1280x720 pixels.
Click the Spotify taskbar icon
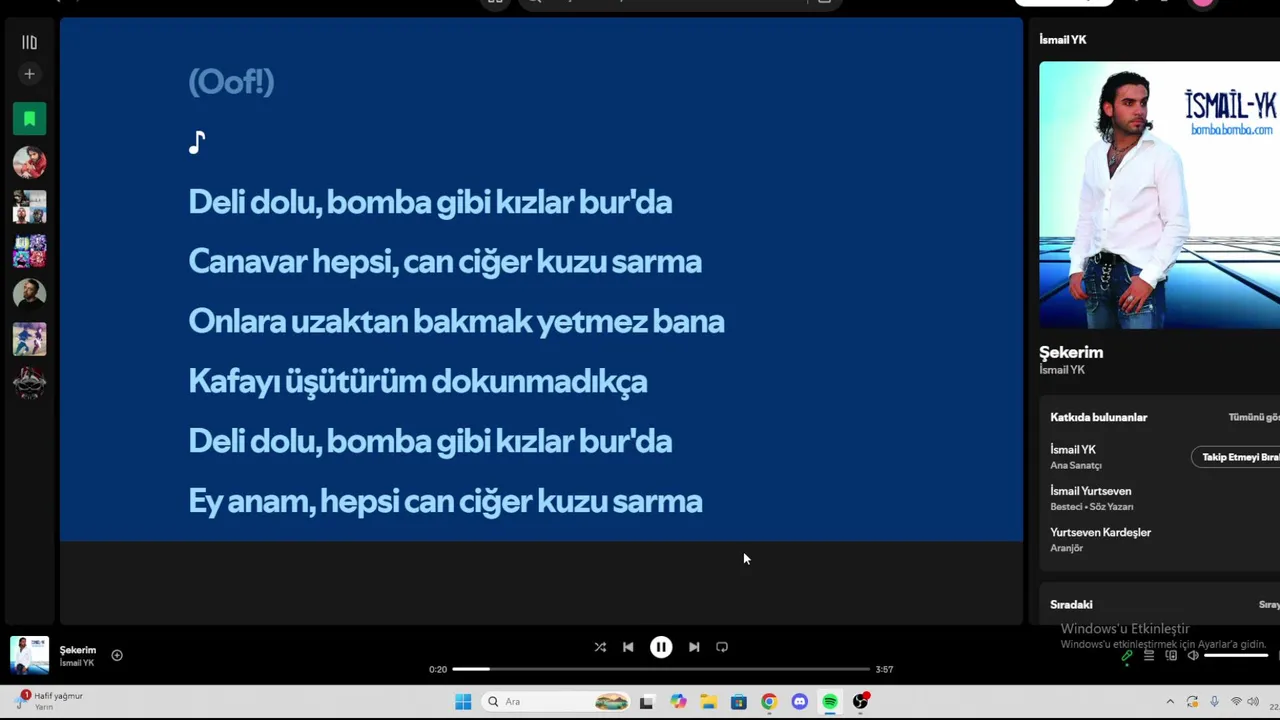click(x=830, y=702)
